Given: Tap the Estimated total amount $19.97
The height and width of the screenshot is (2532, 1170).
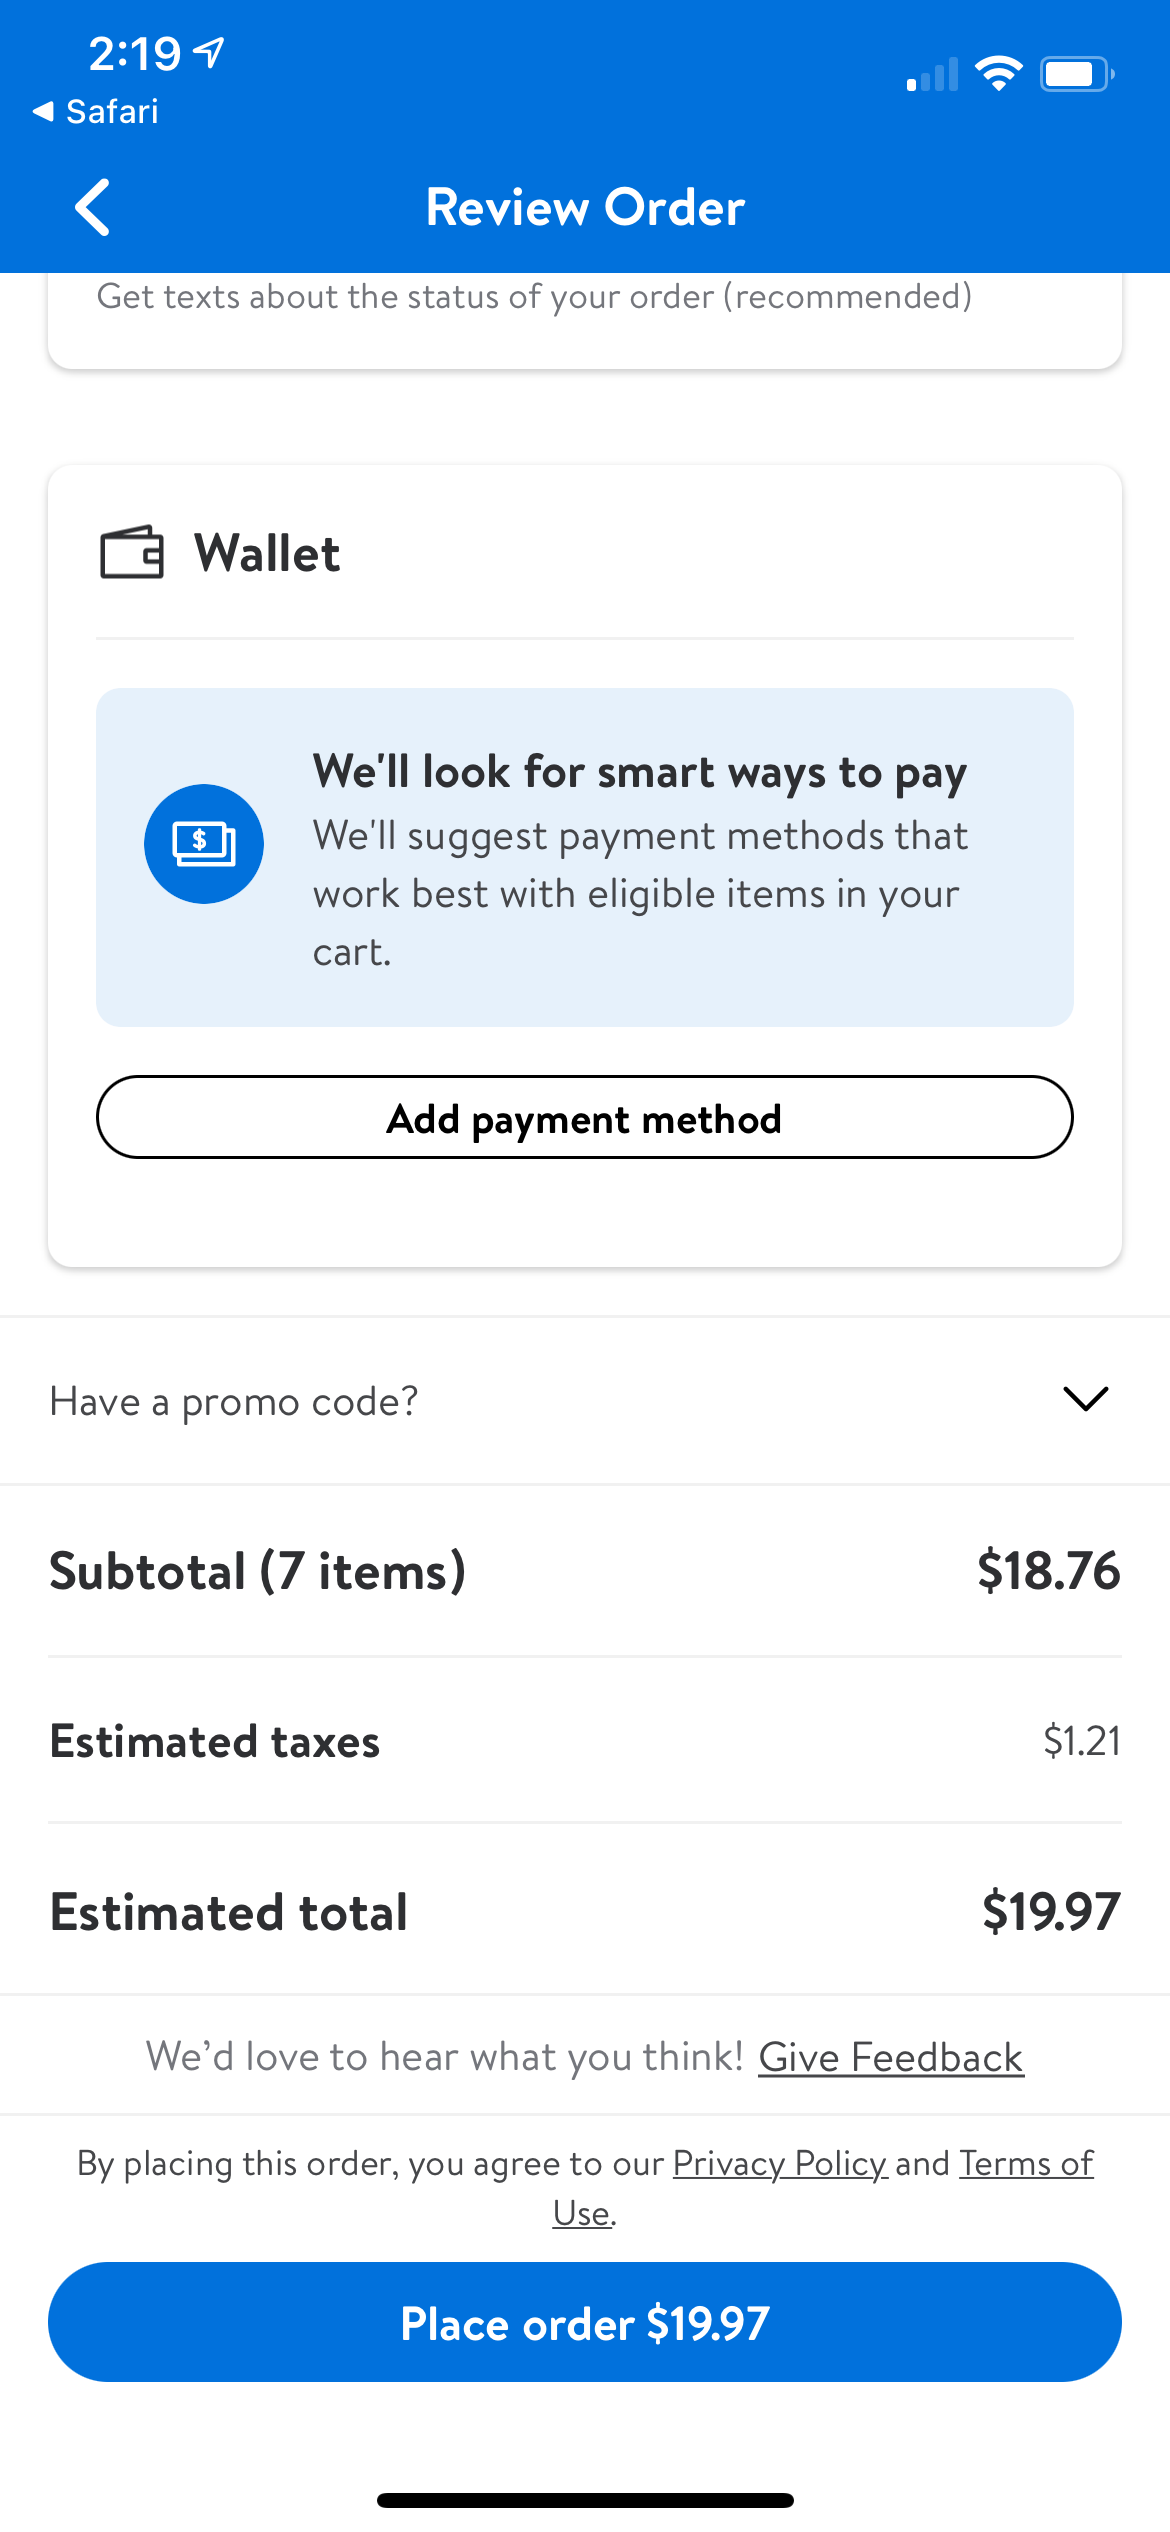Looking at the screenshot, I should (1050, 1911).
